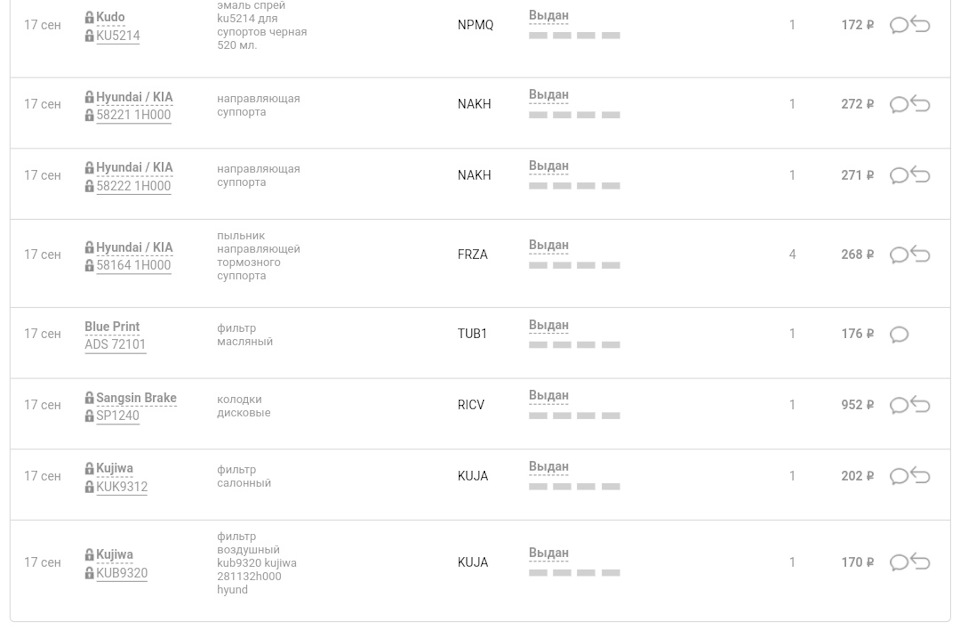Expand Выдан status for NPMQ order
The image size is (960, 630).
coord(549,15)
